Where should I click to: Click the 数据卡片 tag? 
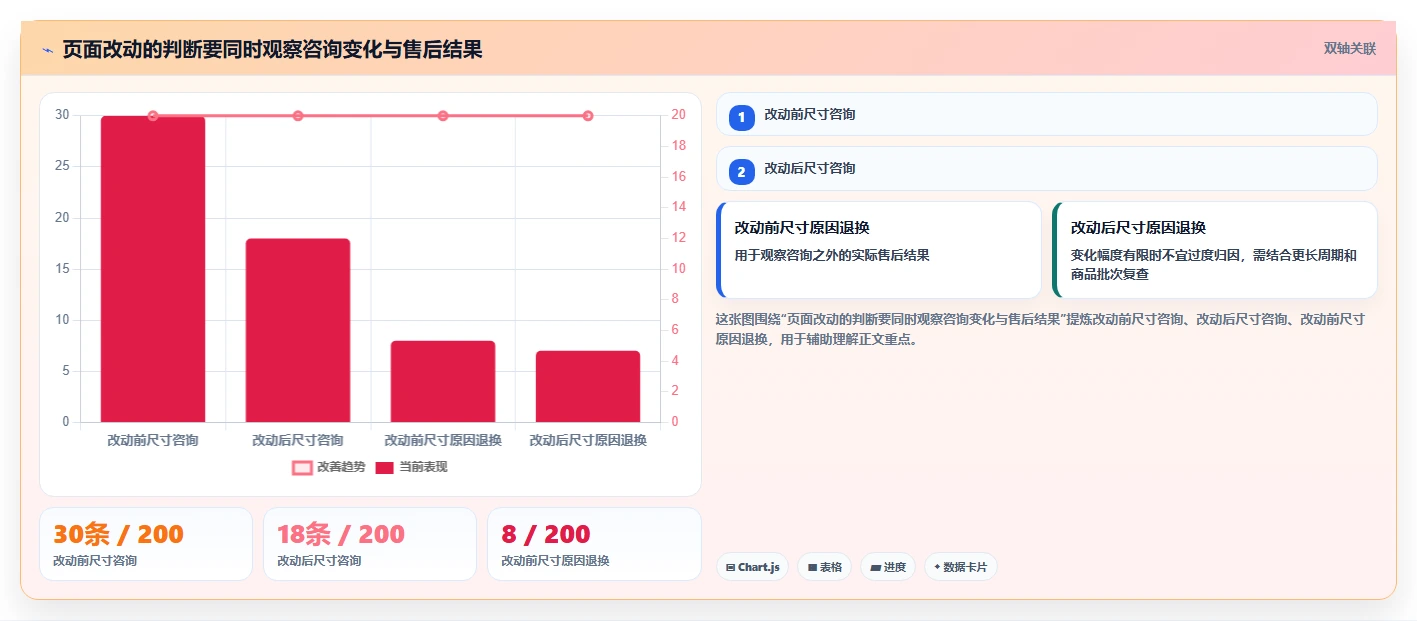click(961, 567)
